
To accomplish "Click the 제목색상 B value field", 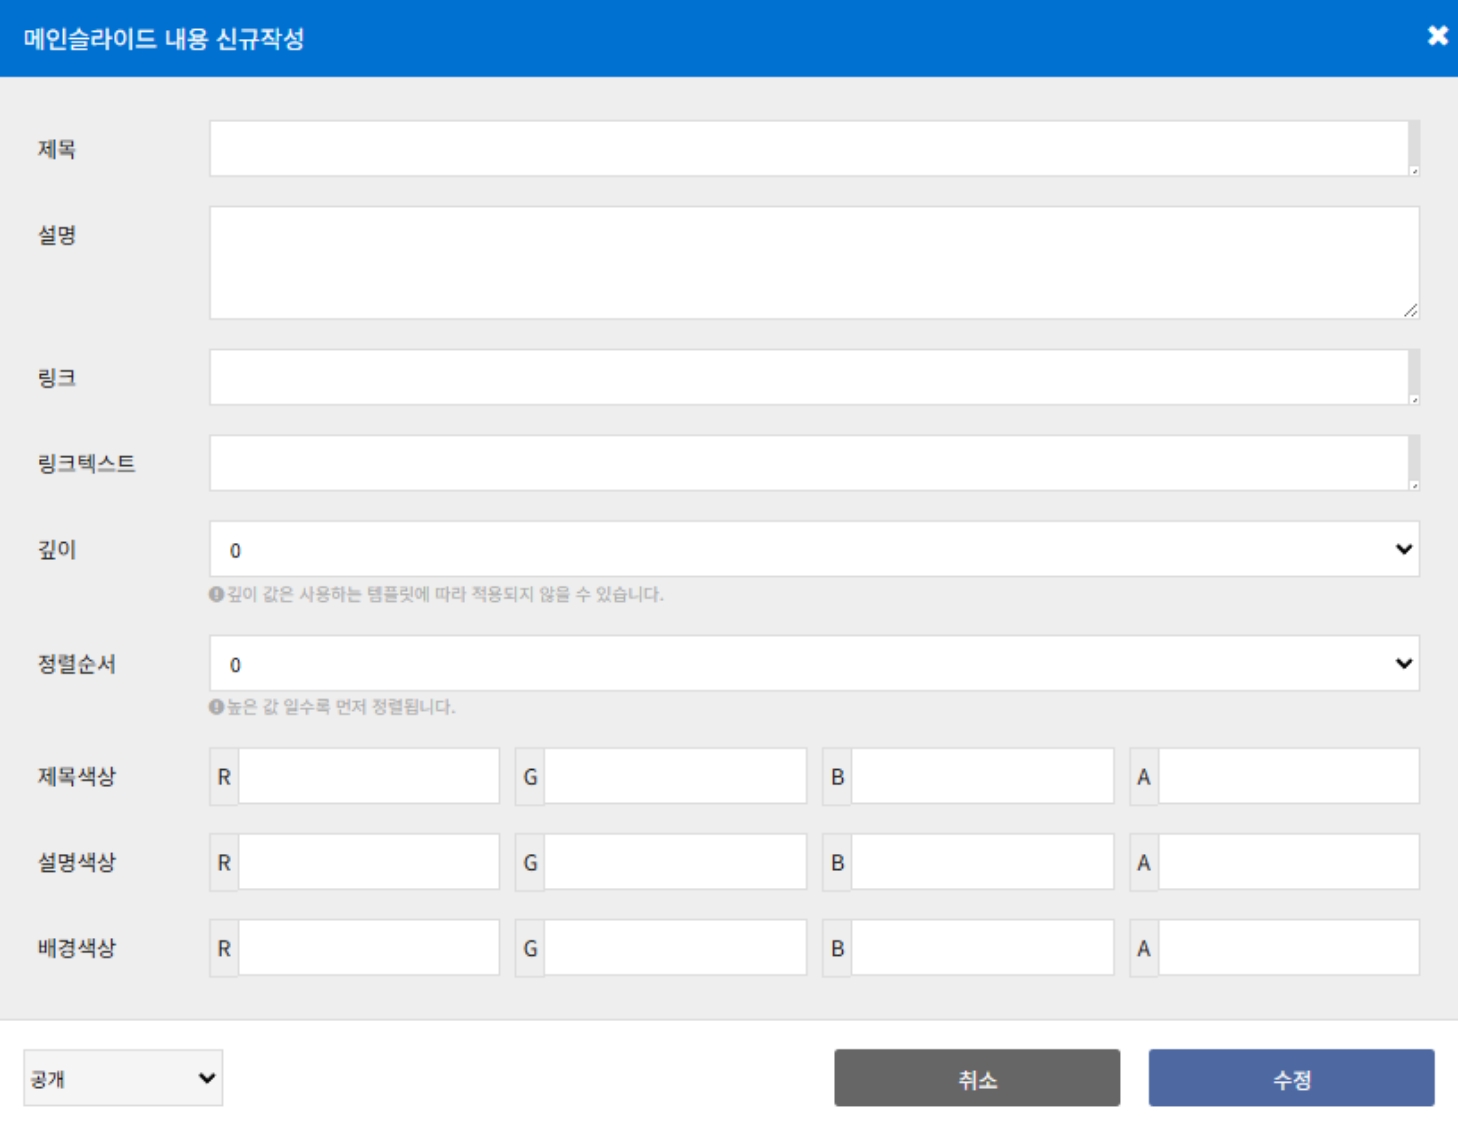I will [982, 776].
